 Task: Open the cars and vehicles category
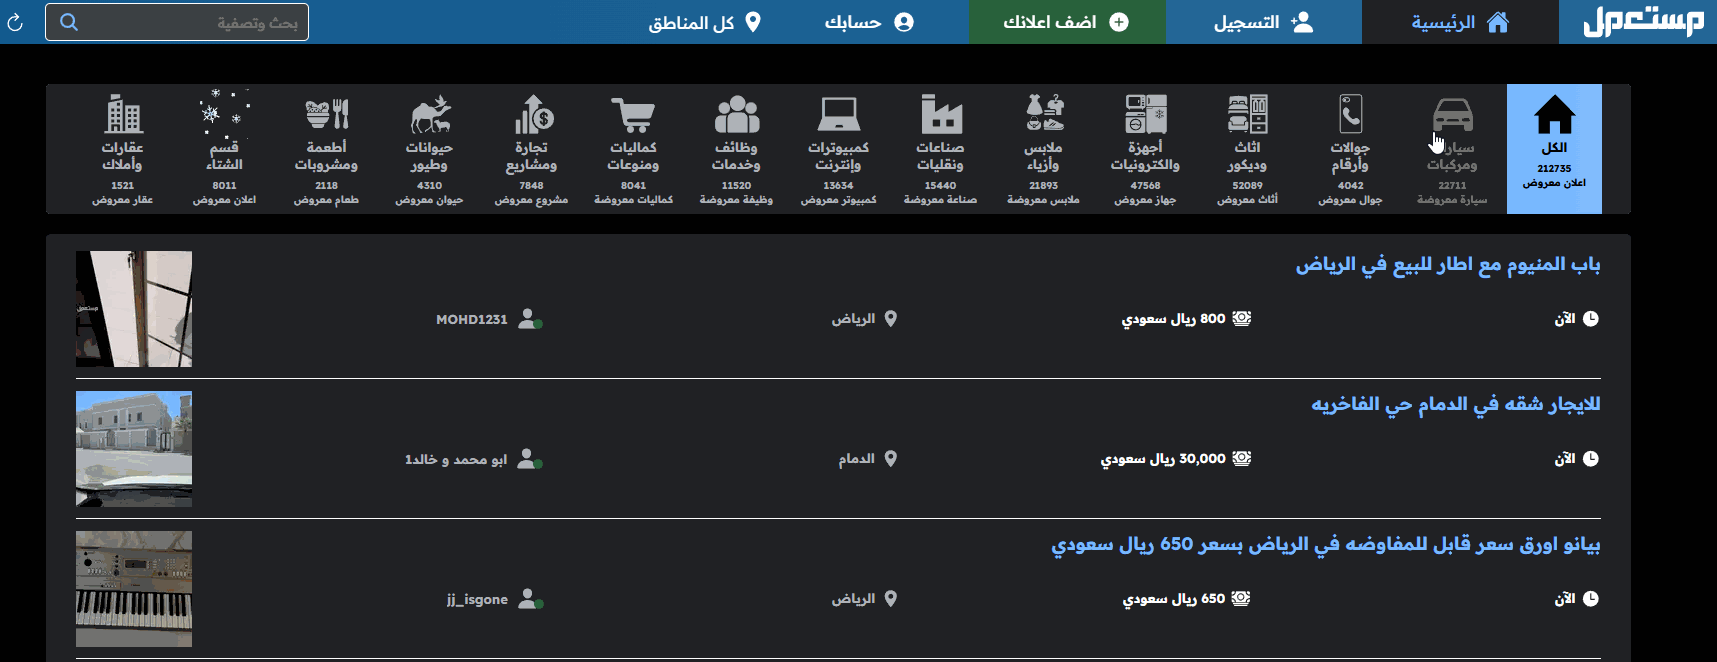pos(1452,149)
